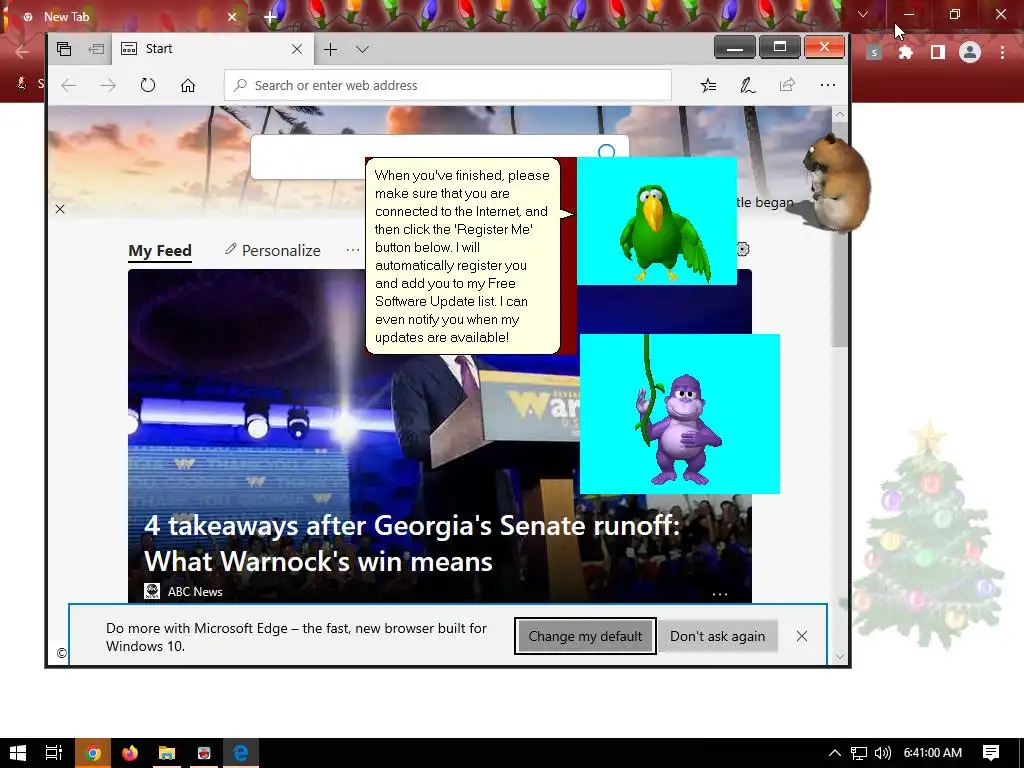The image size is (1024, 768).
Task: Open Google Chrome from taskbar
Action: [93, 753]
